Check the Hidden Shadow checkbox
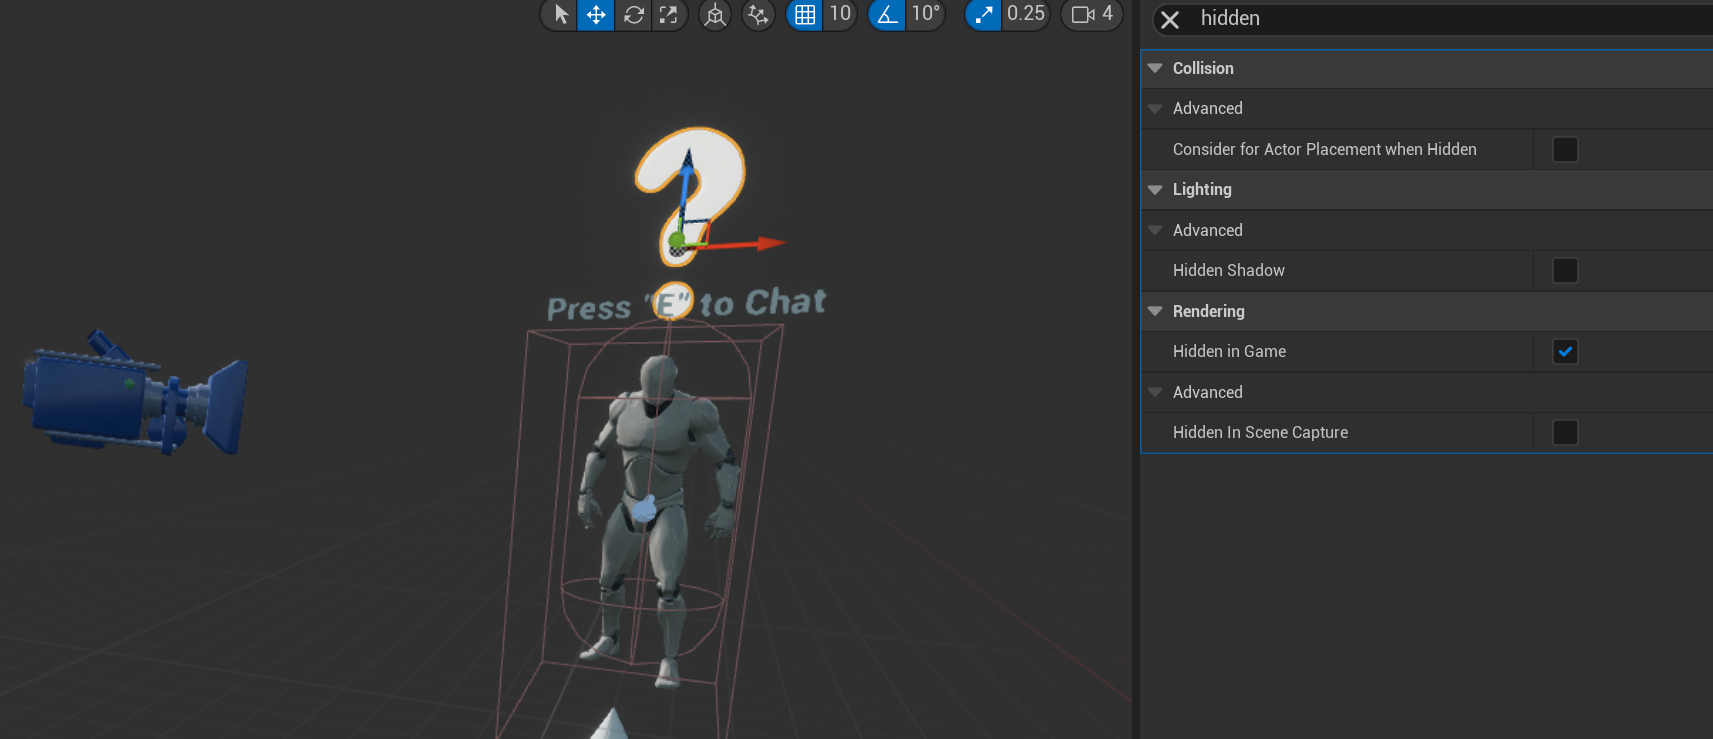The image size is (1713, 739). (1565, 271)
